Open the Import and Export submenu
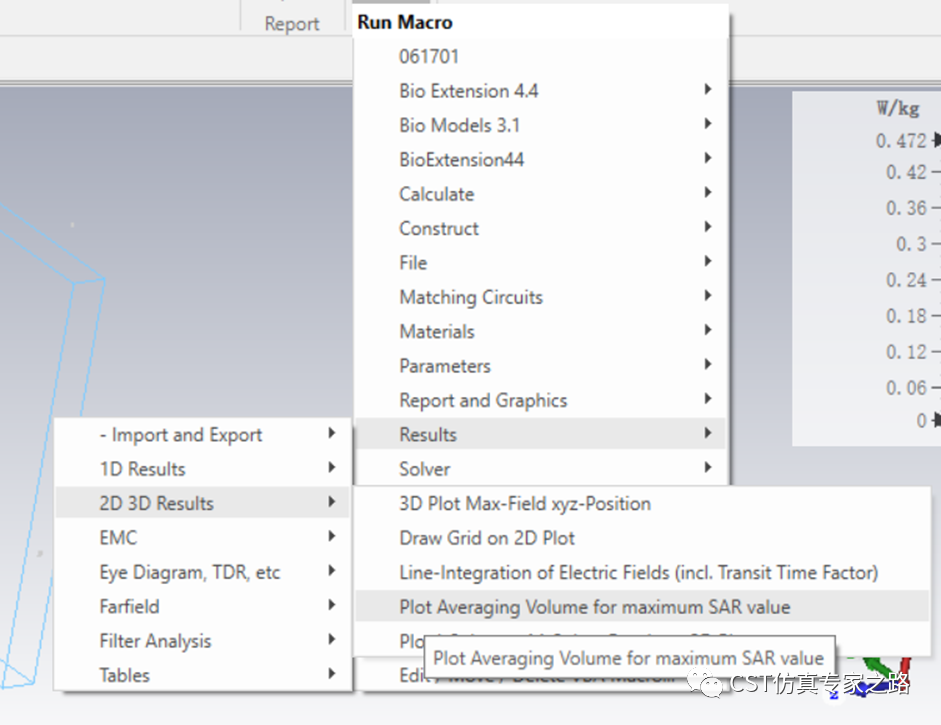This screenshot has width=941, height=725. [x=202, y=434]
